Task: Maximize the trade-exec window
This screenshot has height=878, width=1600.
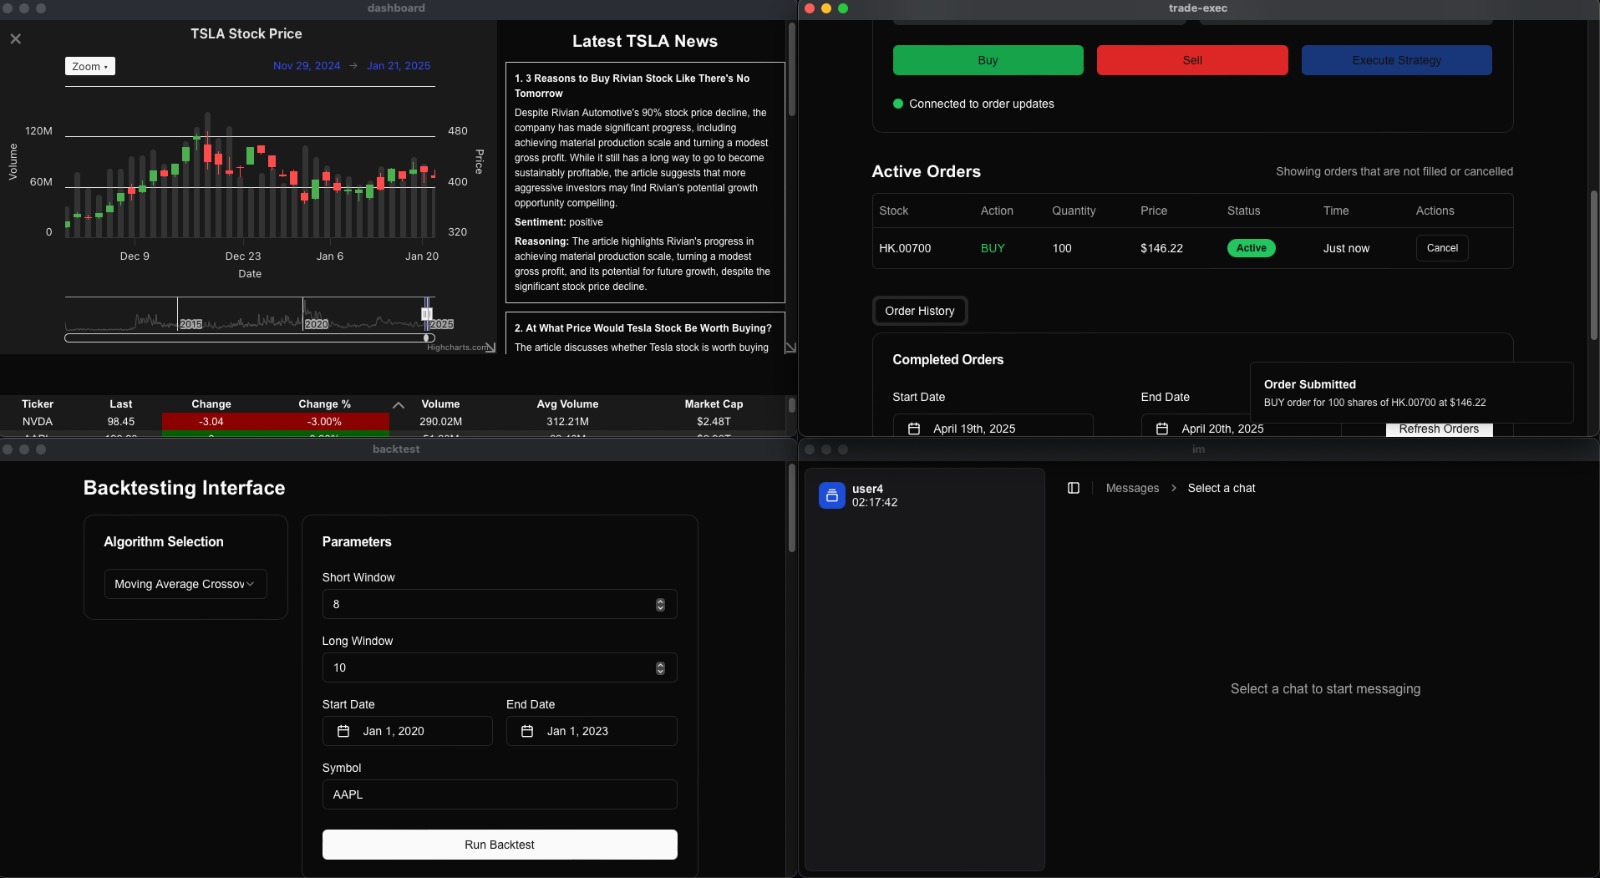Action: (x=843, y=8)
